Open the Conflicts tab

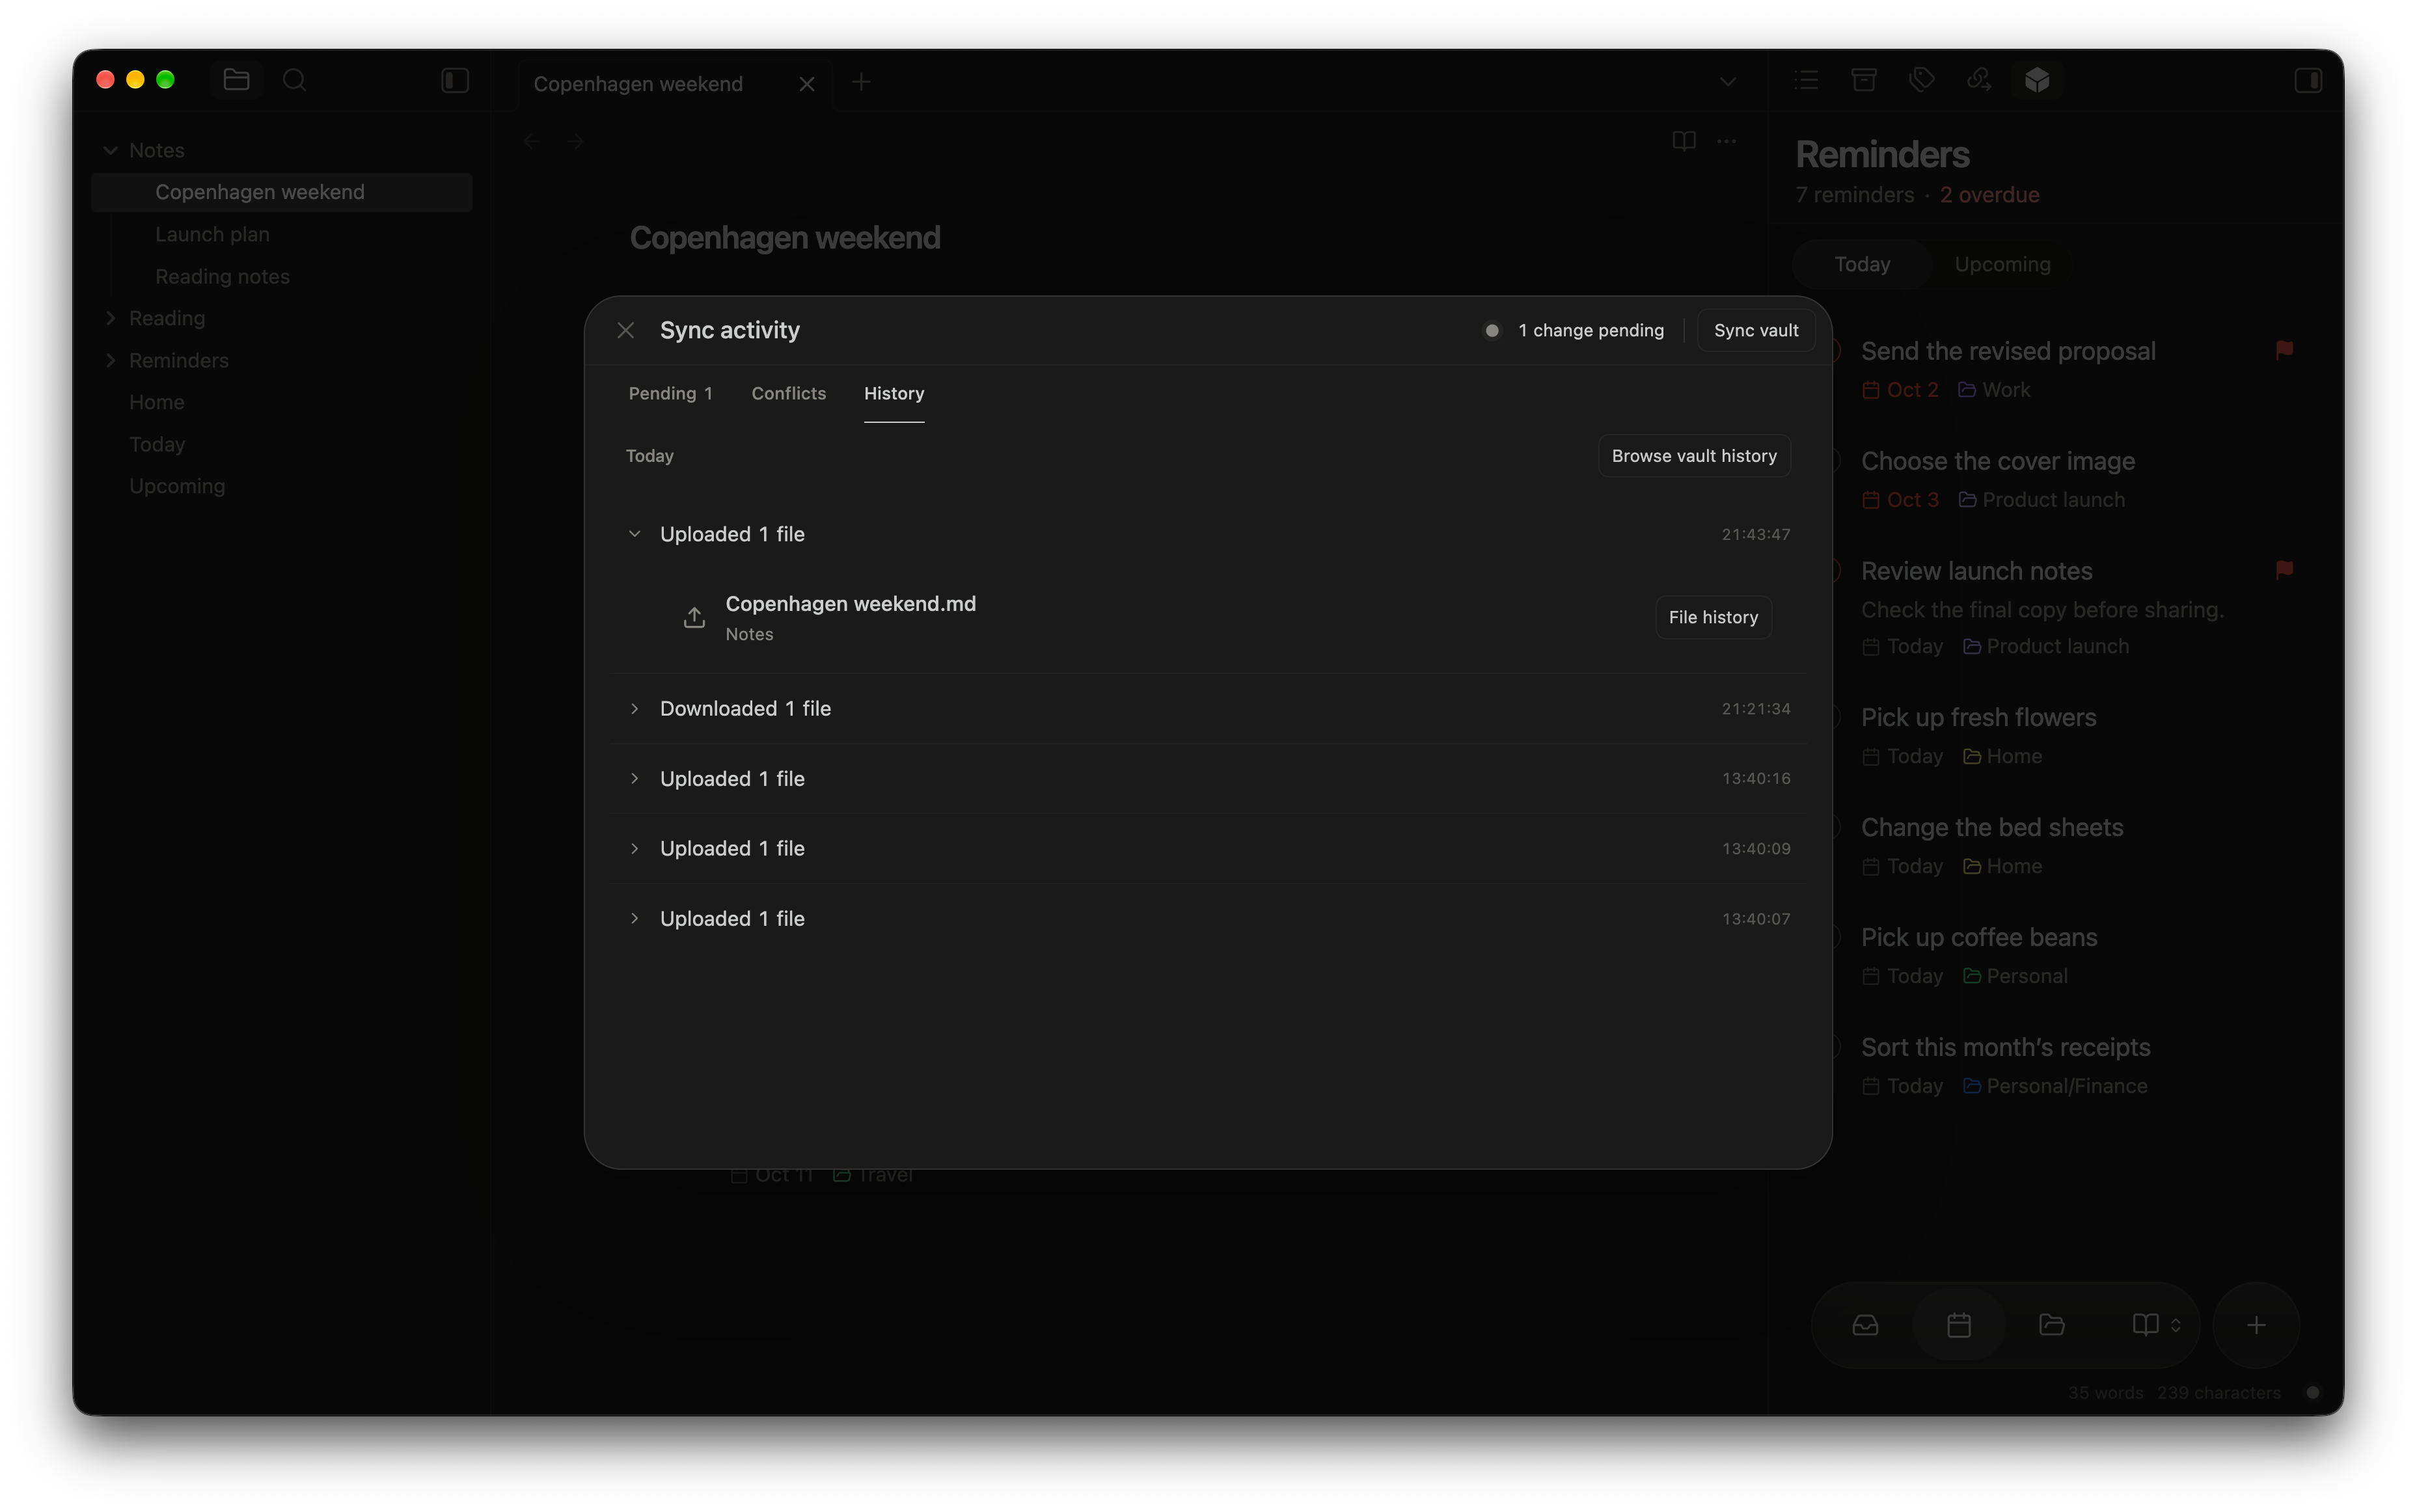click(788, 393)
